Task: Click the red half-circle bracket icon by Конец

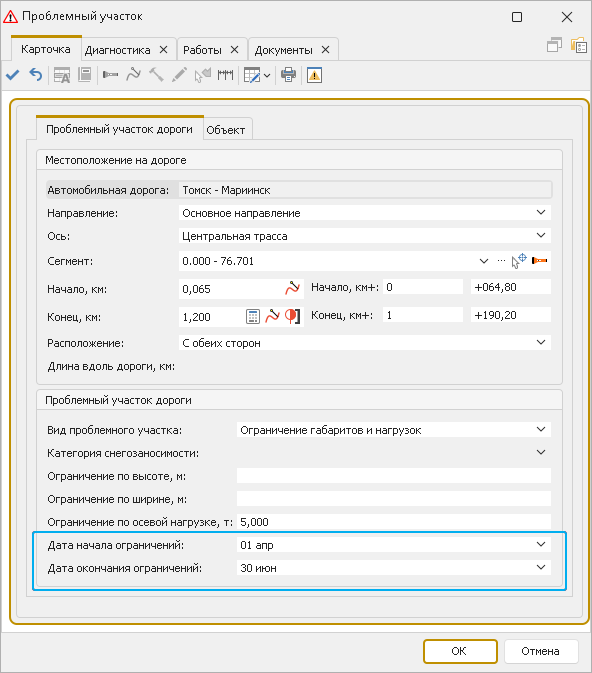Action: tap(292, 316)
